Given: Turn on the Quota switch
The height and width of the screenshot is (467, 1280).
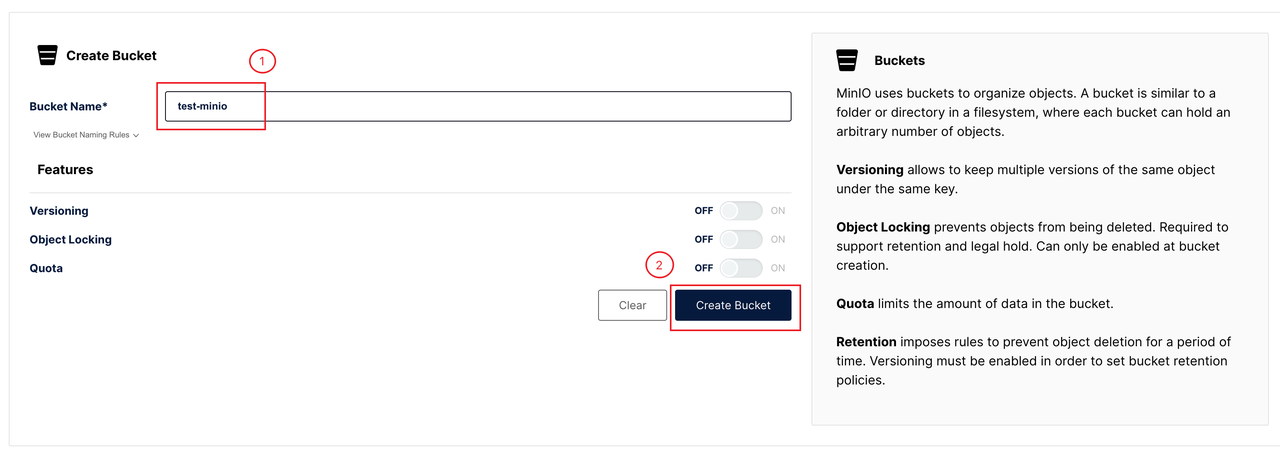Looking at the screenshot, I should [741, 268].
